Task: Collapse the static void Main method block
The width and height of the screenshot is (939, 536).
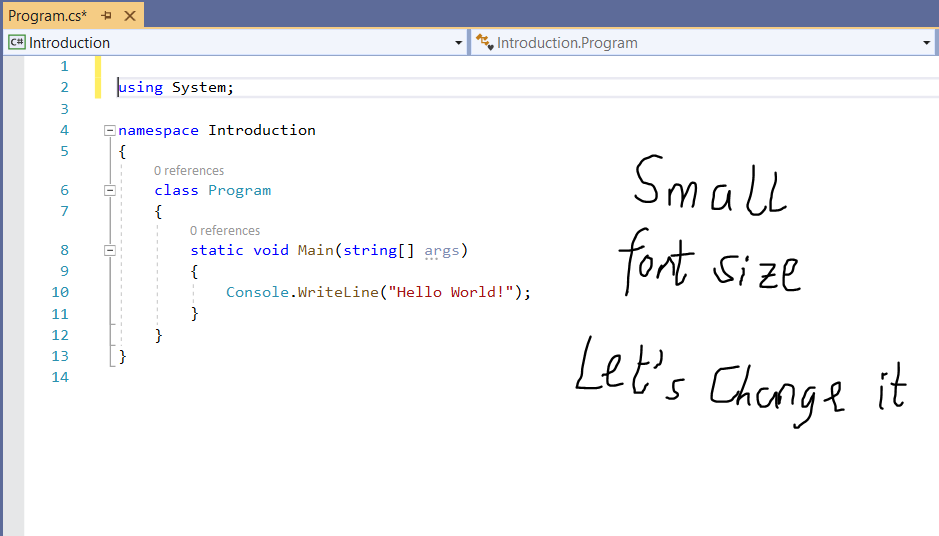Action: (110, 250)
